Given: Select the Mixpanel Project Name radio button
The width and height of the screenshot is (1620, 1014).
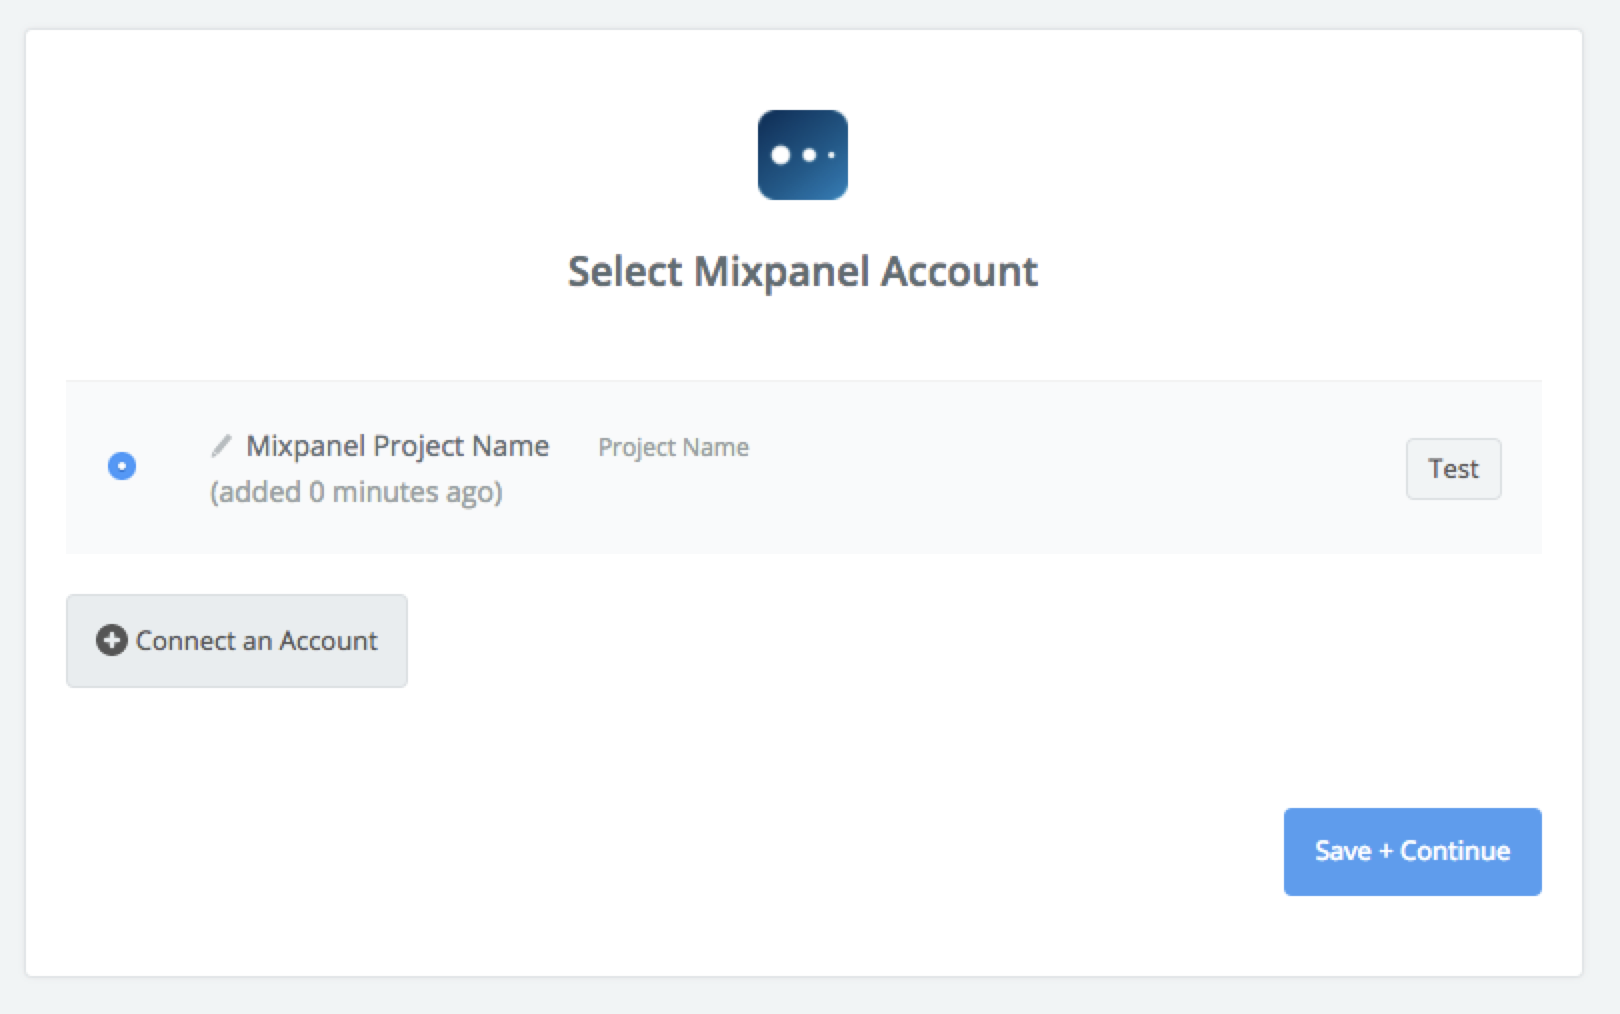Looking at the screenshot, I should (122, 466).
